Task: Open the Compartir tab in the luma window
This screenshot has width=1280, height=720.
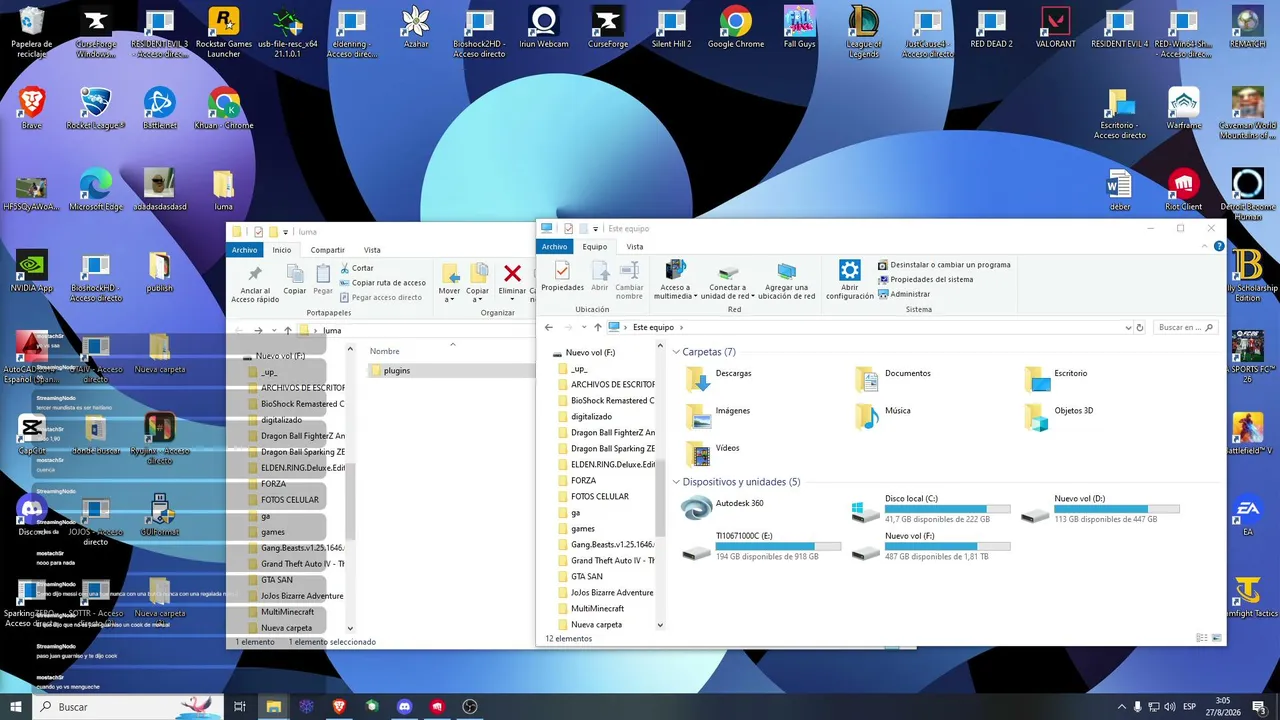Action: point(328,250)
